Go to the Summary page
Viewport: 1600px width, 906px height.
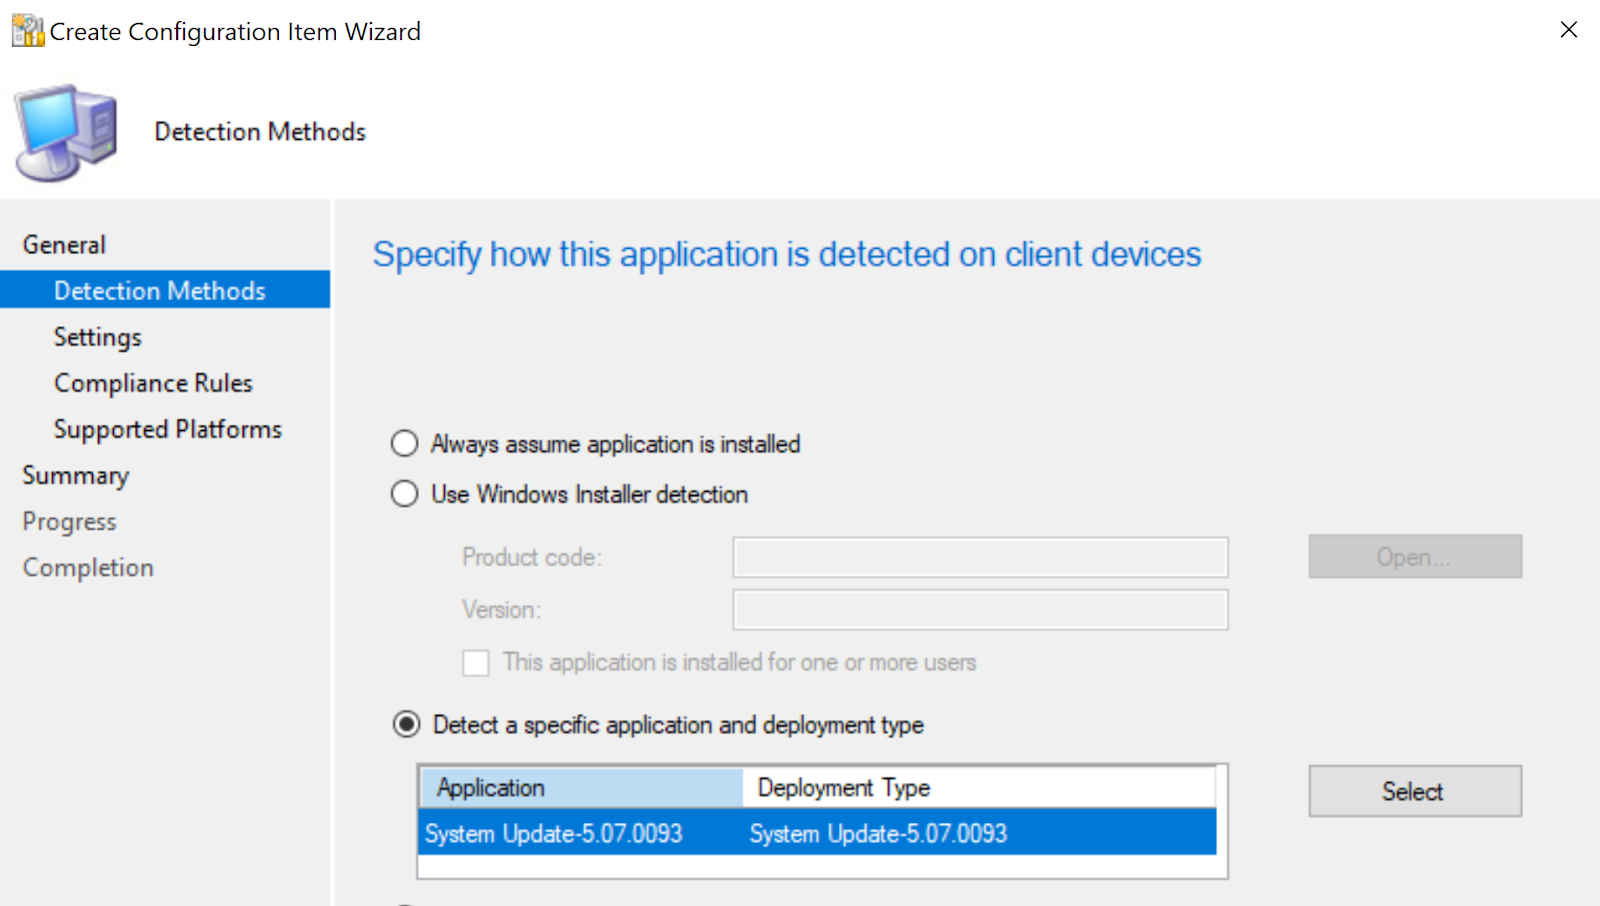point(75,474)
